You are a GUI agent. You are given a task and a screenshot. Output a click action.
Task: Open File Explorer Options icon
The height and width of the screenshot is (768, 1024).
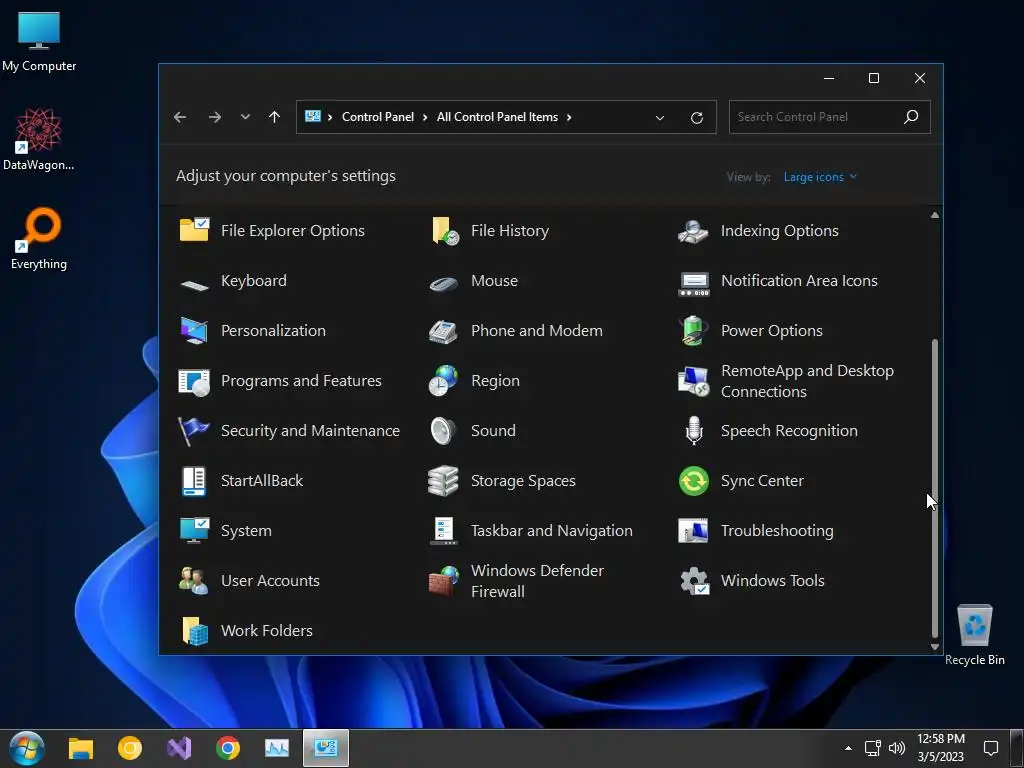pos(194,231)
